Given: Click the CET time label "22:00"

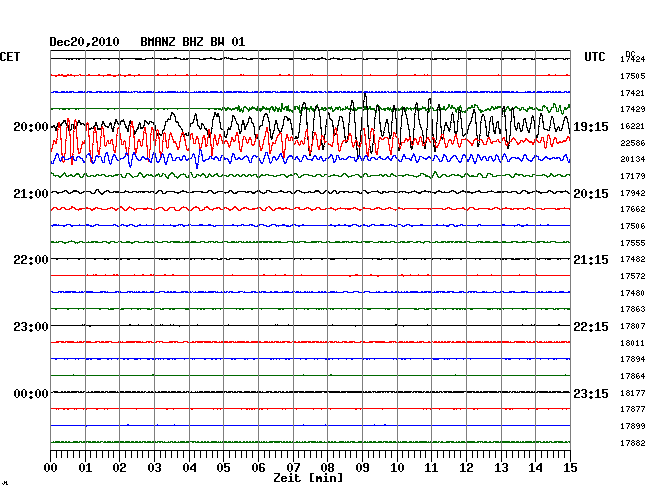Looking at the screenshot, I should (x=31, y=260).
